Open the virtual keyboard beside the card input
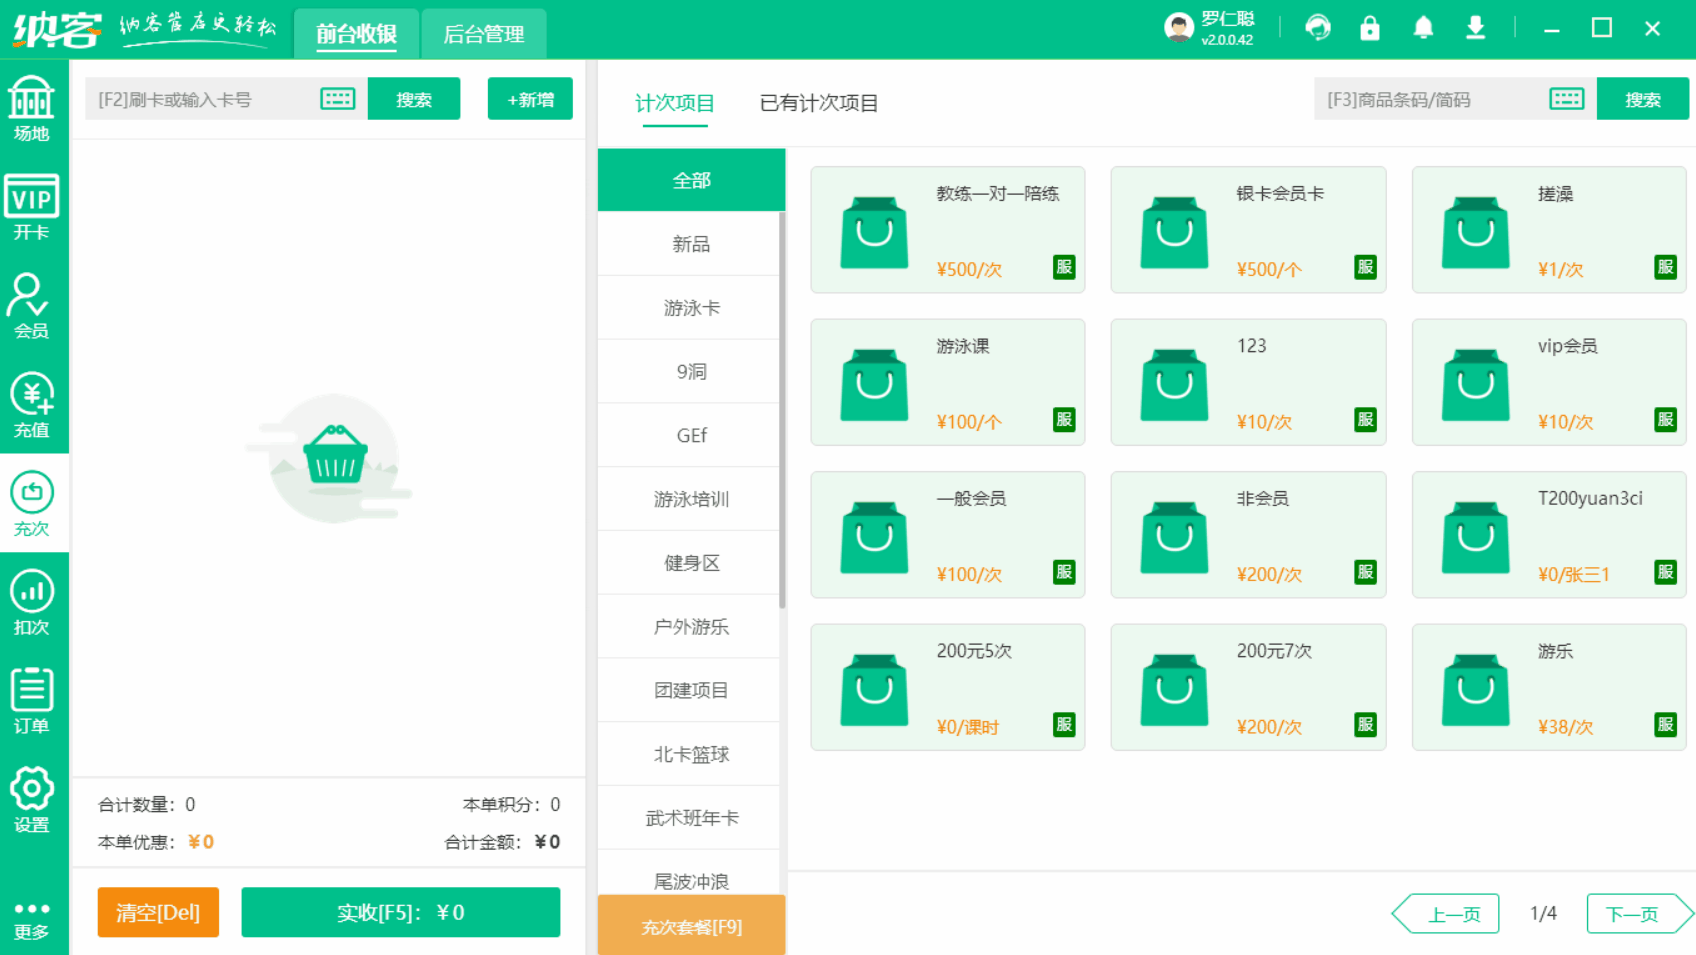Screen dimensions: 1696x955 pos(337,98)
